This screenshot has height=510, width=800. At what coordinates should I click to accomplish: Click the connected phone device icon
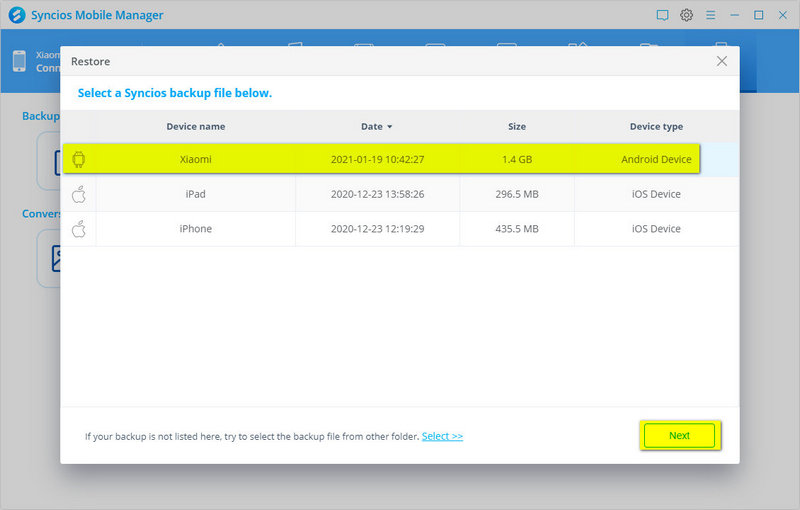(19, 61)
